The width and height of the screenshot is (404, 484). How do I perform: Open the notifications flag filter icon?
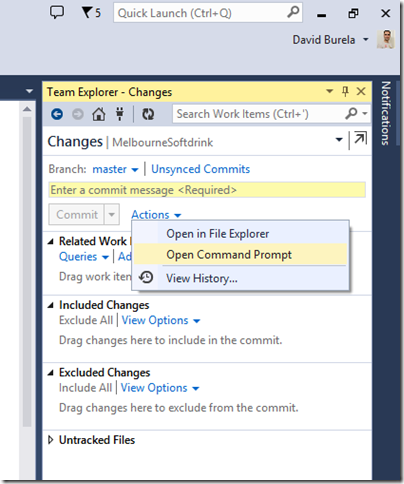pos(91,13)
